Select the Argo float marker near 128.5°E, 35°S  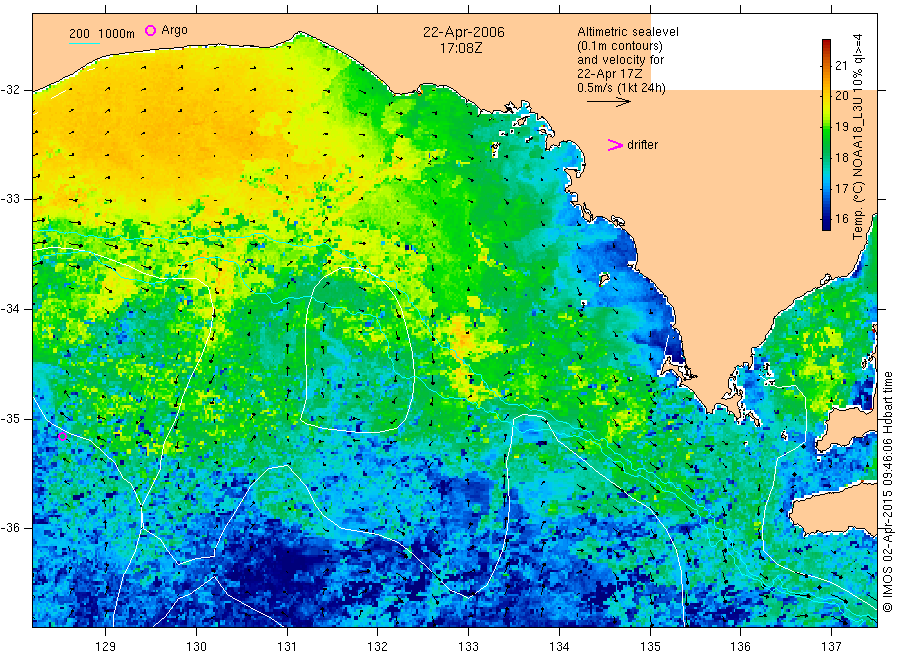click(63, 437)
